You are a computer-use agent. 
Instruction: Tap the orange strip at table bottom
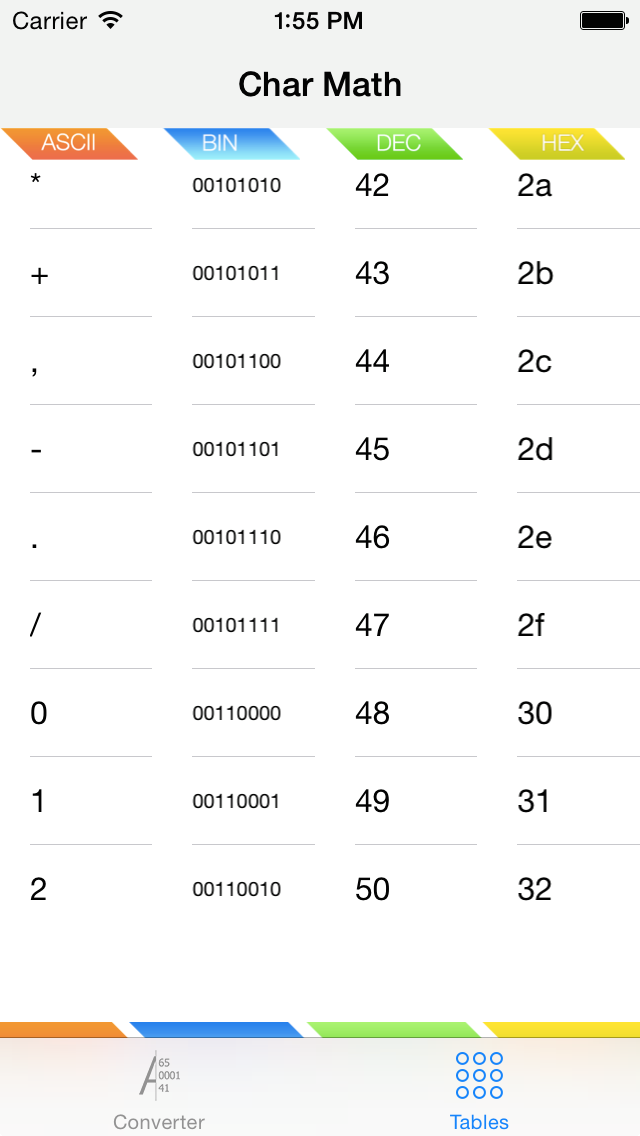pos(64,1030)
